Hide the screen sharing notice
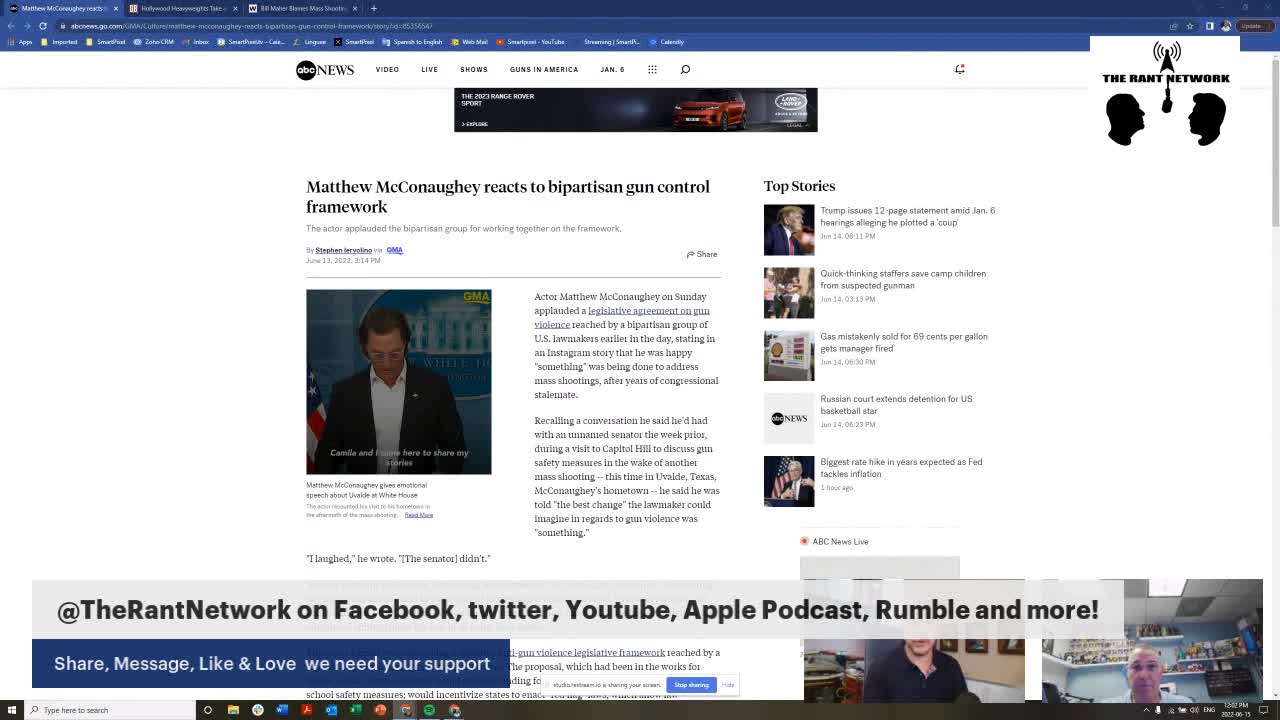This screenshot has width=1280, height=720. pyautogui.click(x=728, y=685)
